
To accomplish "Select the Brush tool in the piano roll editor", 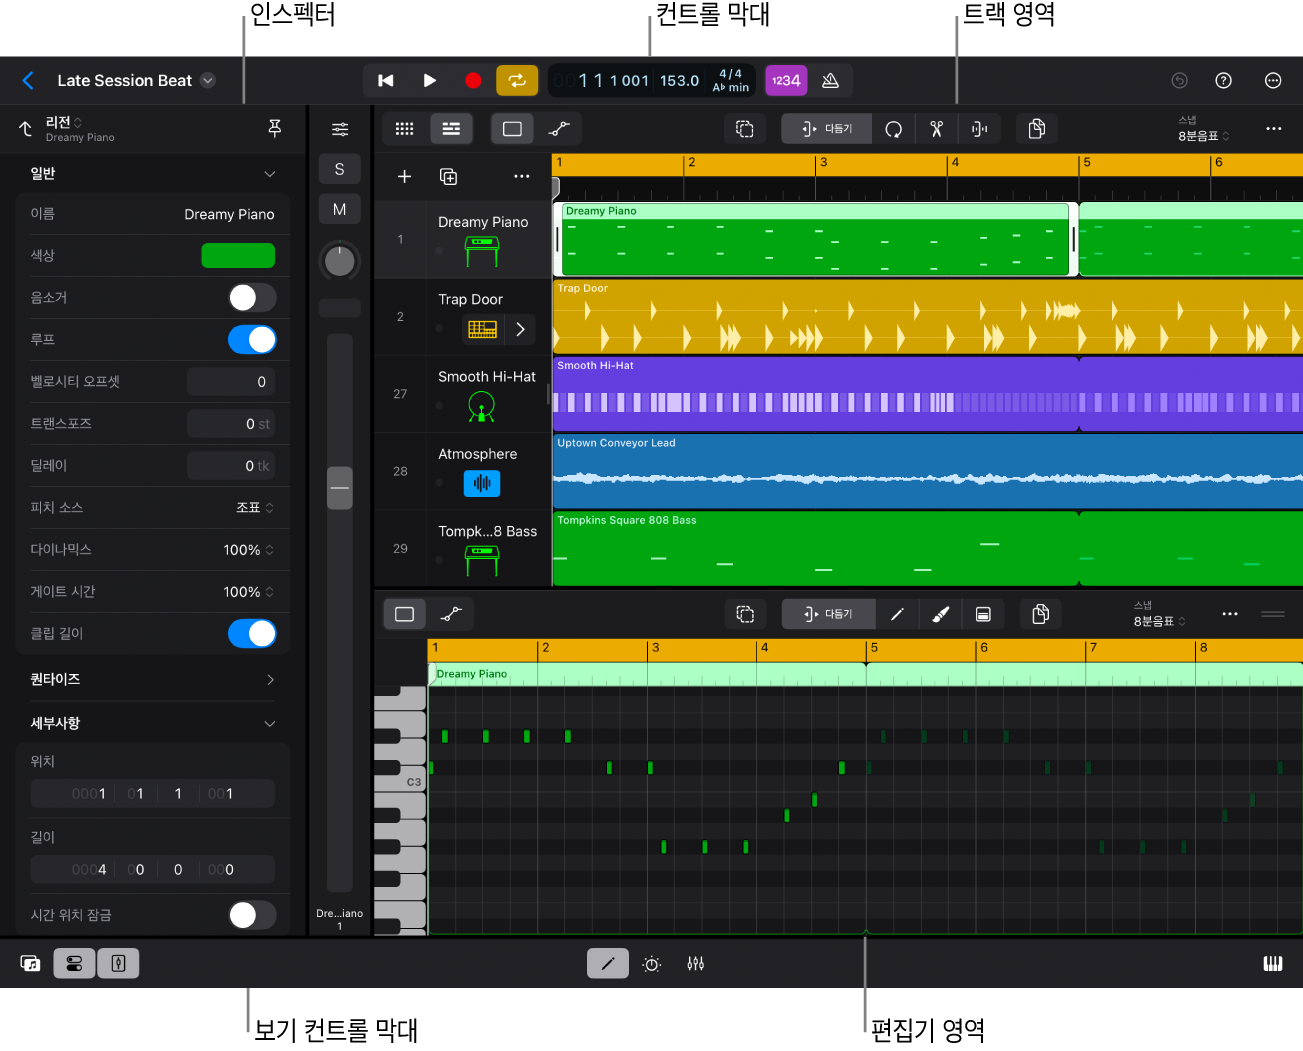I will pyautogui.click(x=940, y=613).
